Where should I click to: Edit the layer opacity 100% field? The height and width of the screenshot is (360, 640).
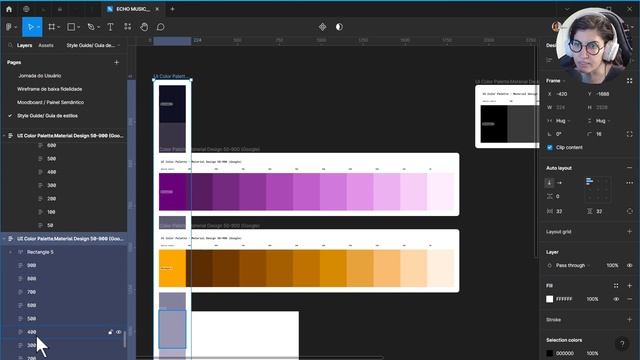(x=612, y=265)
